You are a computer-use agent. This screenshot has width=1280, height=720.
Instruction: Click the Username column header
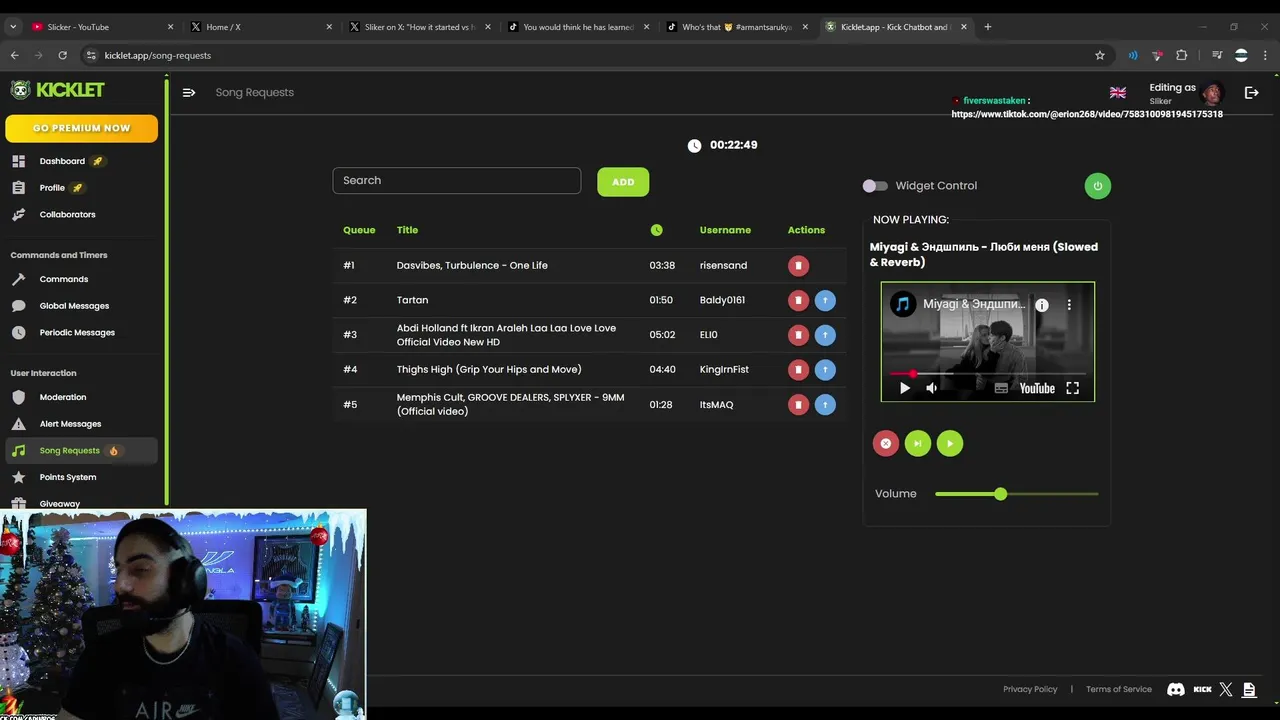725,230
